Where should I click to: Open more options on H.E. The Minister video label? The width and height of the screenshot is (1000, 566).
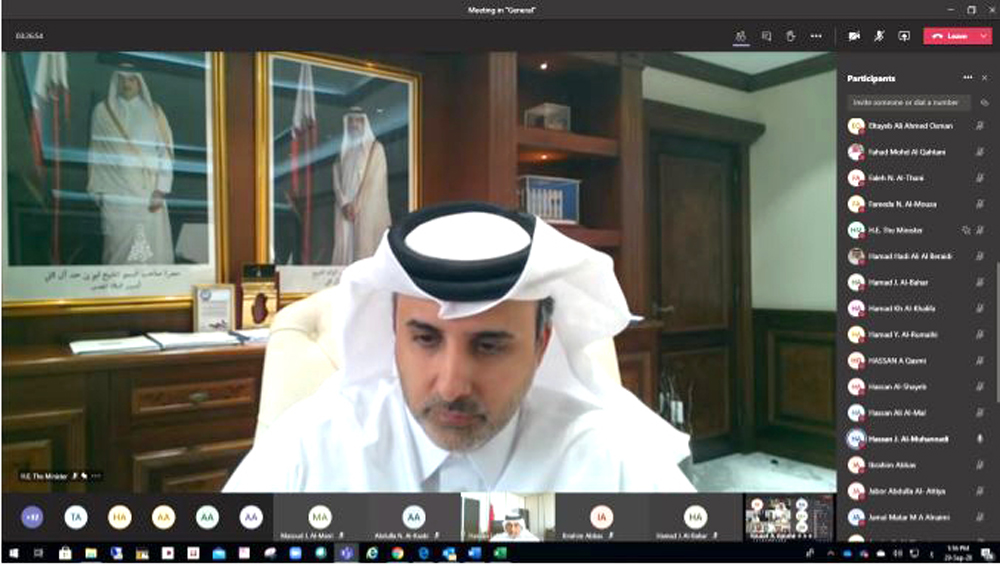coord(96,476)
